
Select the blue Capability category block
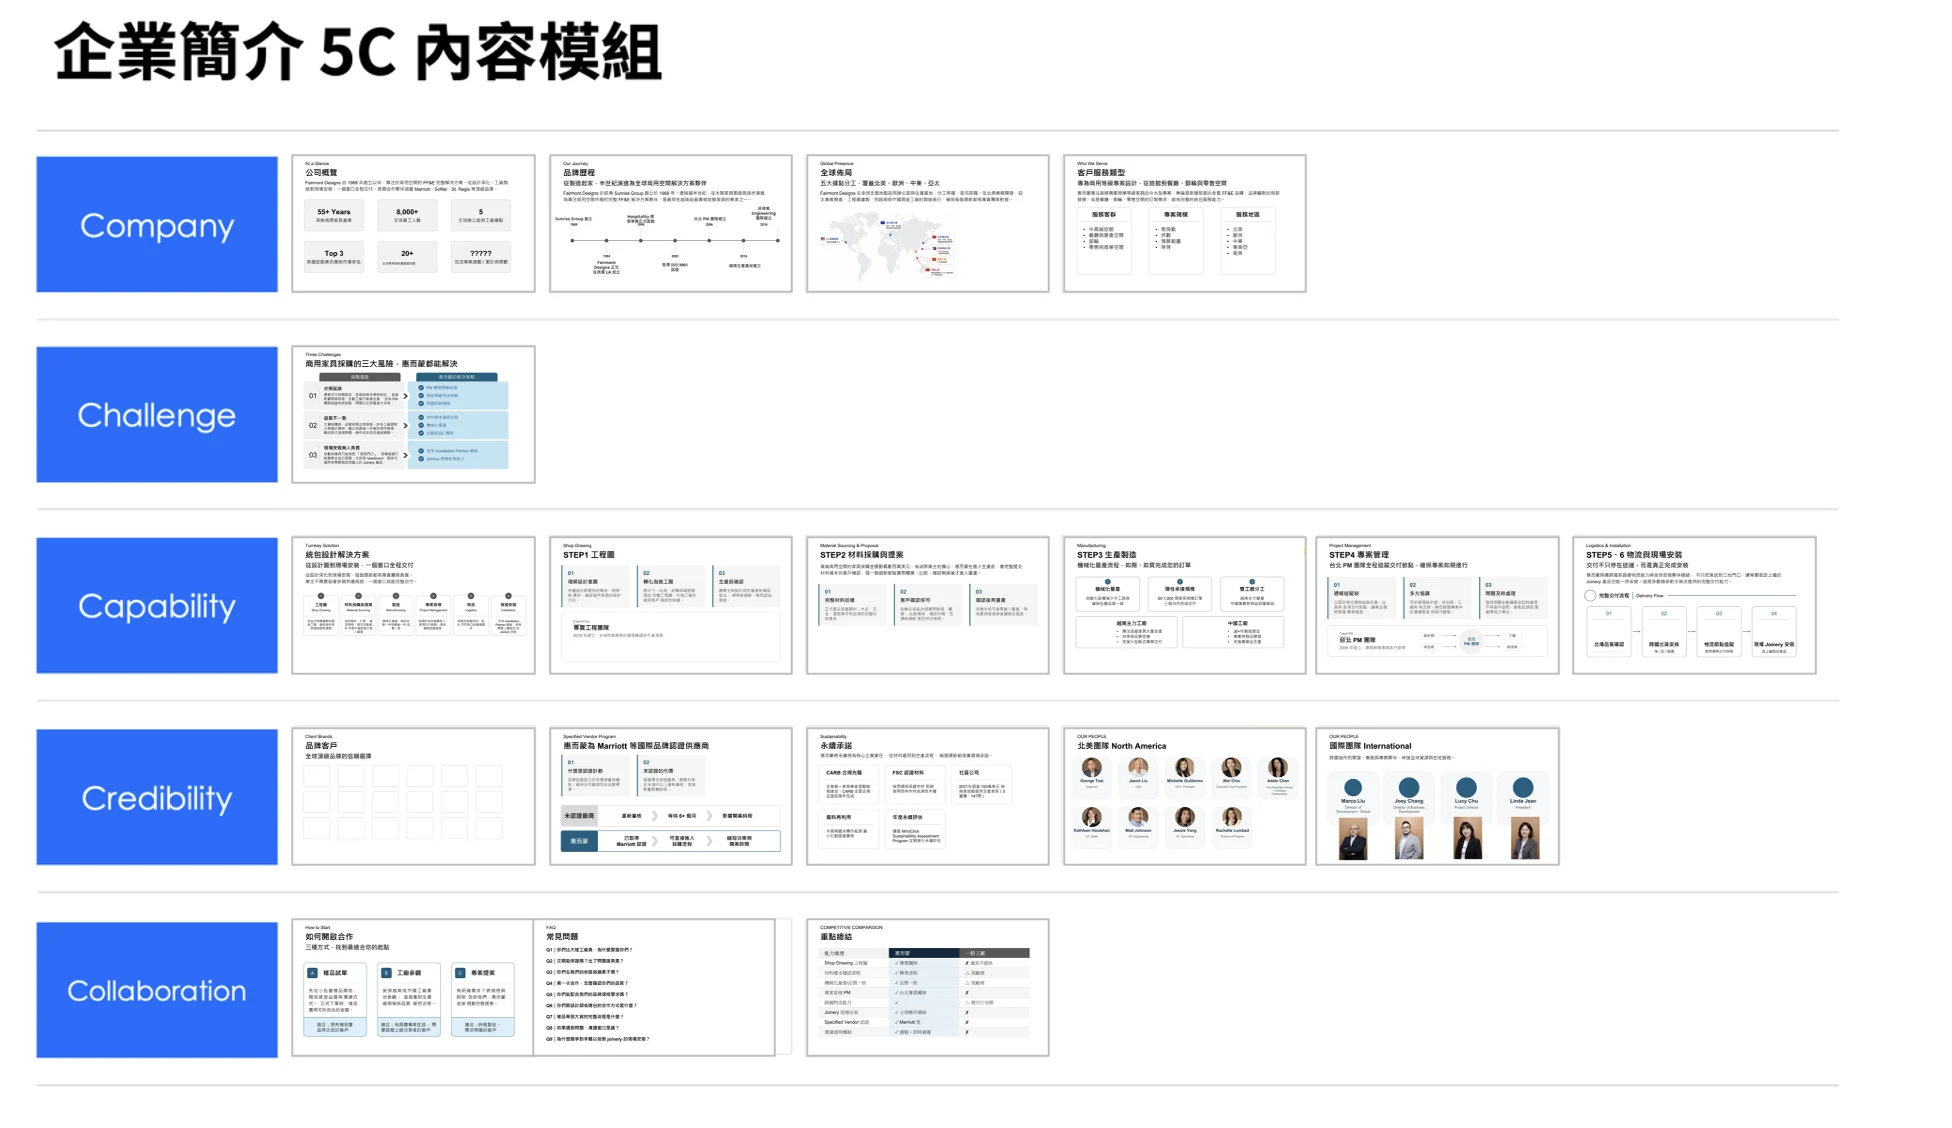tap(157, 605)
